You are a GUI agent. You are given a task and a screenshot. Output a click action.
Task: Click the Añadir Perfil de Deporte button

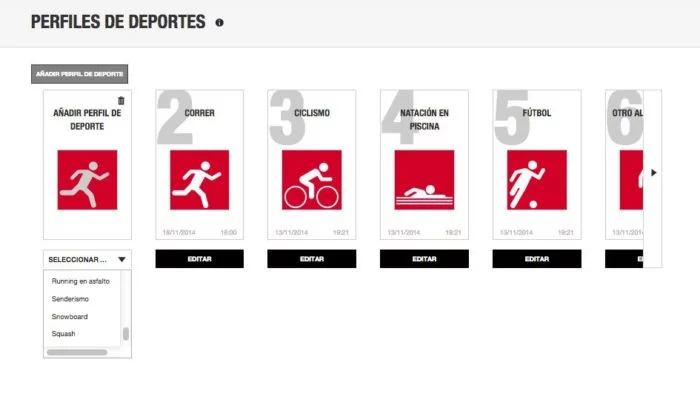point(79,74)
